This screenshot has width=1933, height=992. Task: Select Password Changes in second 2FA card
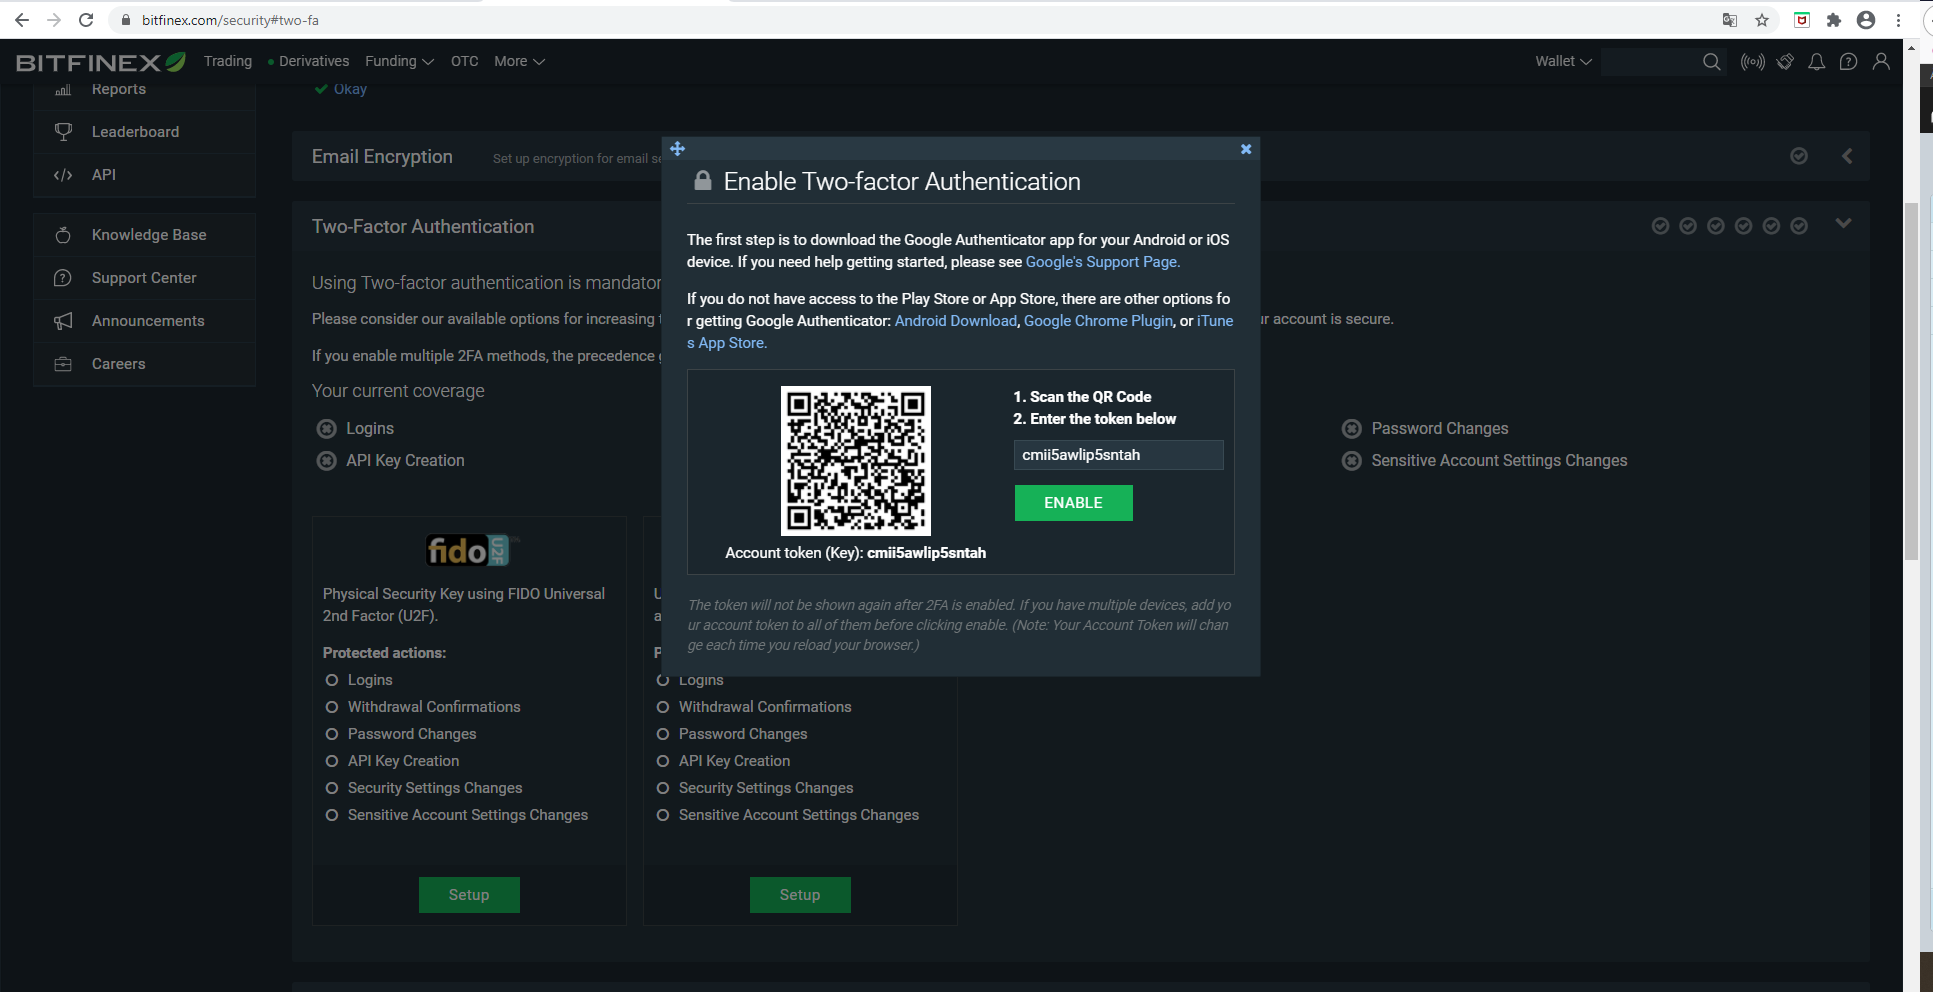pos(663,734)
